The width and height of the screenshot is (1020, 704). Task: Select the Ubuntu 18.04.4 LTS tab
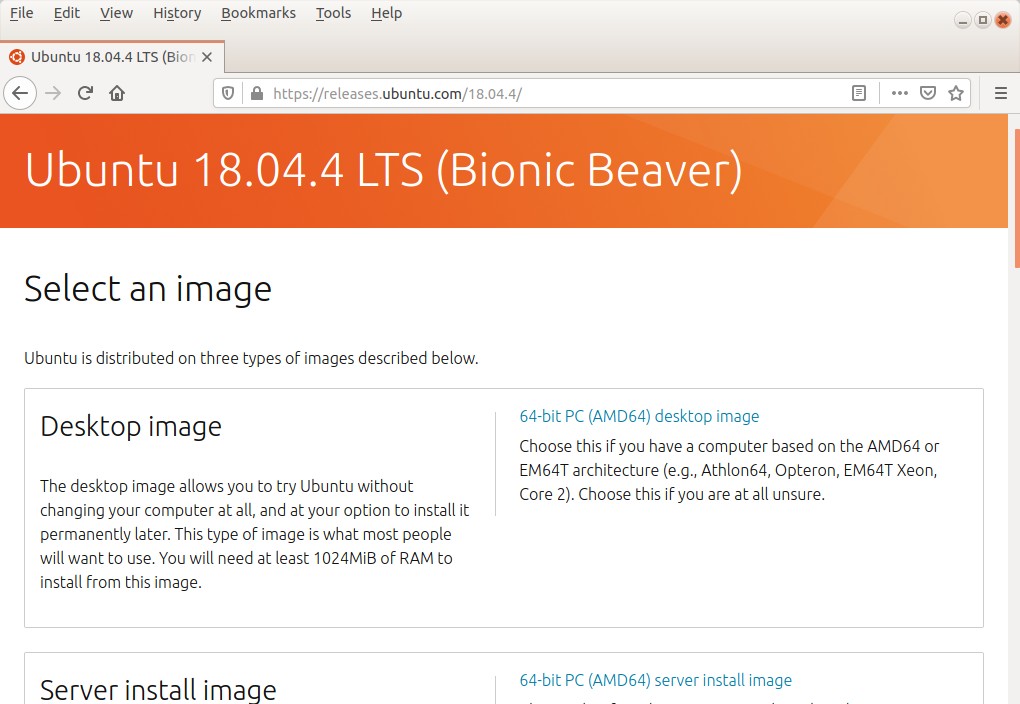coord(112,57)
